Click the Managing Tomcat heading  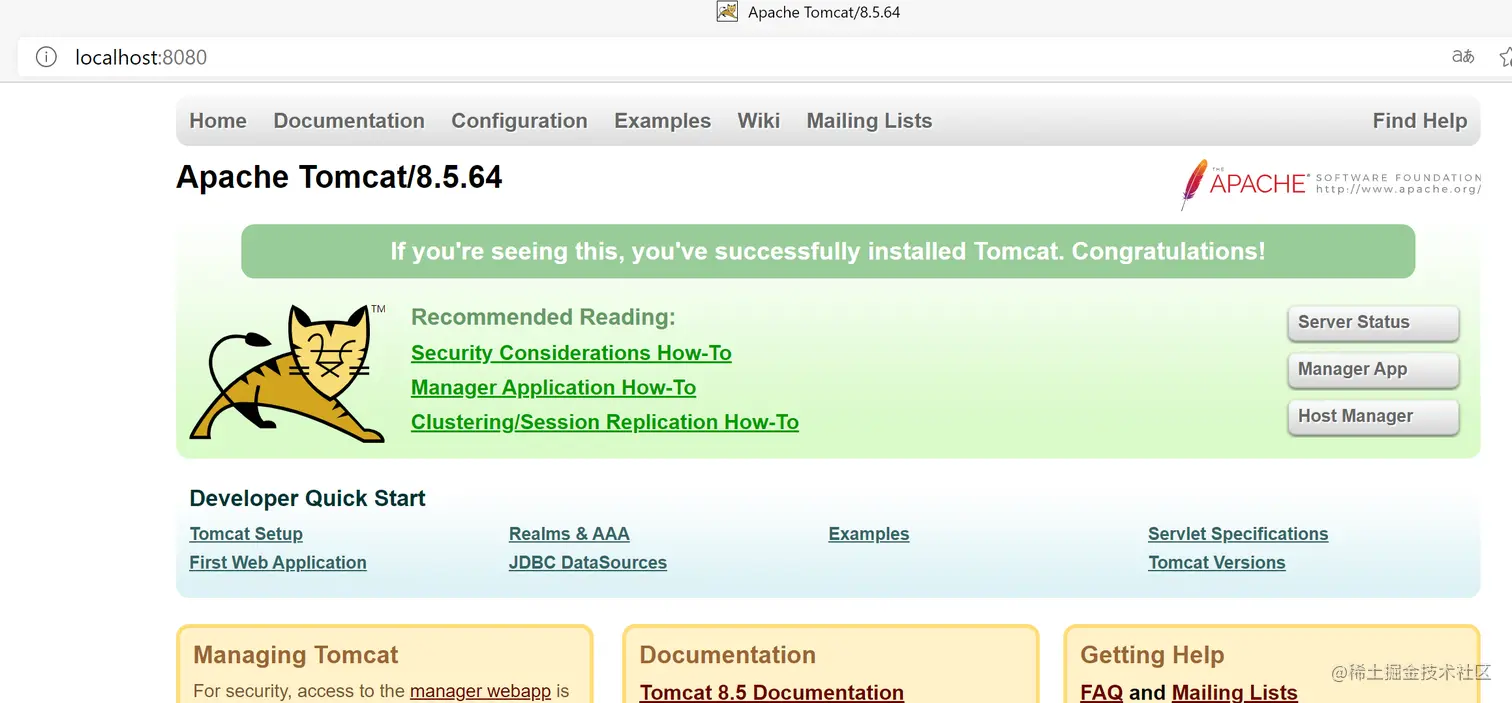point(296,655)
